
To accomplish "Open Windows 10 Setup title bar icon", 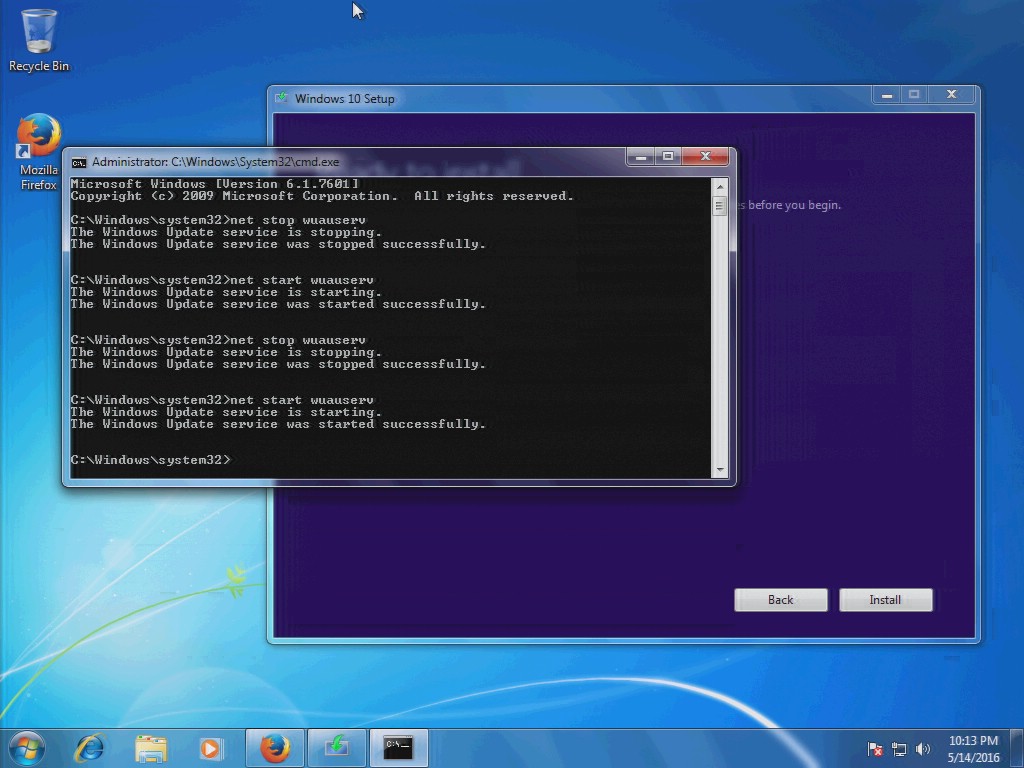I will click(x=281, y=98).
